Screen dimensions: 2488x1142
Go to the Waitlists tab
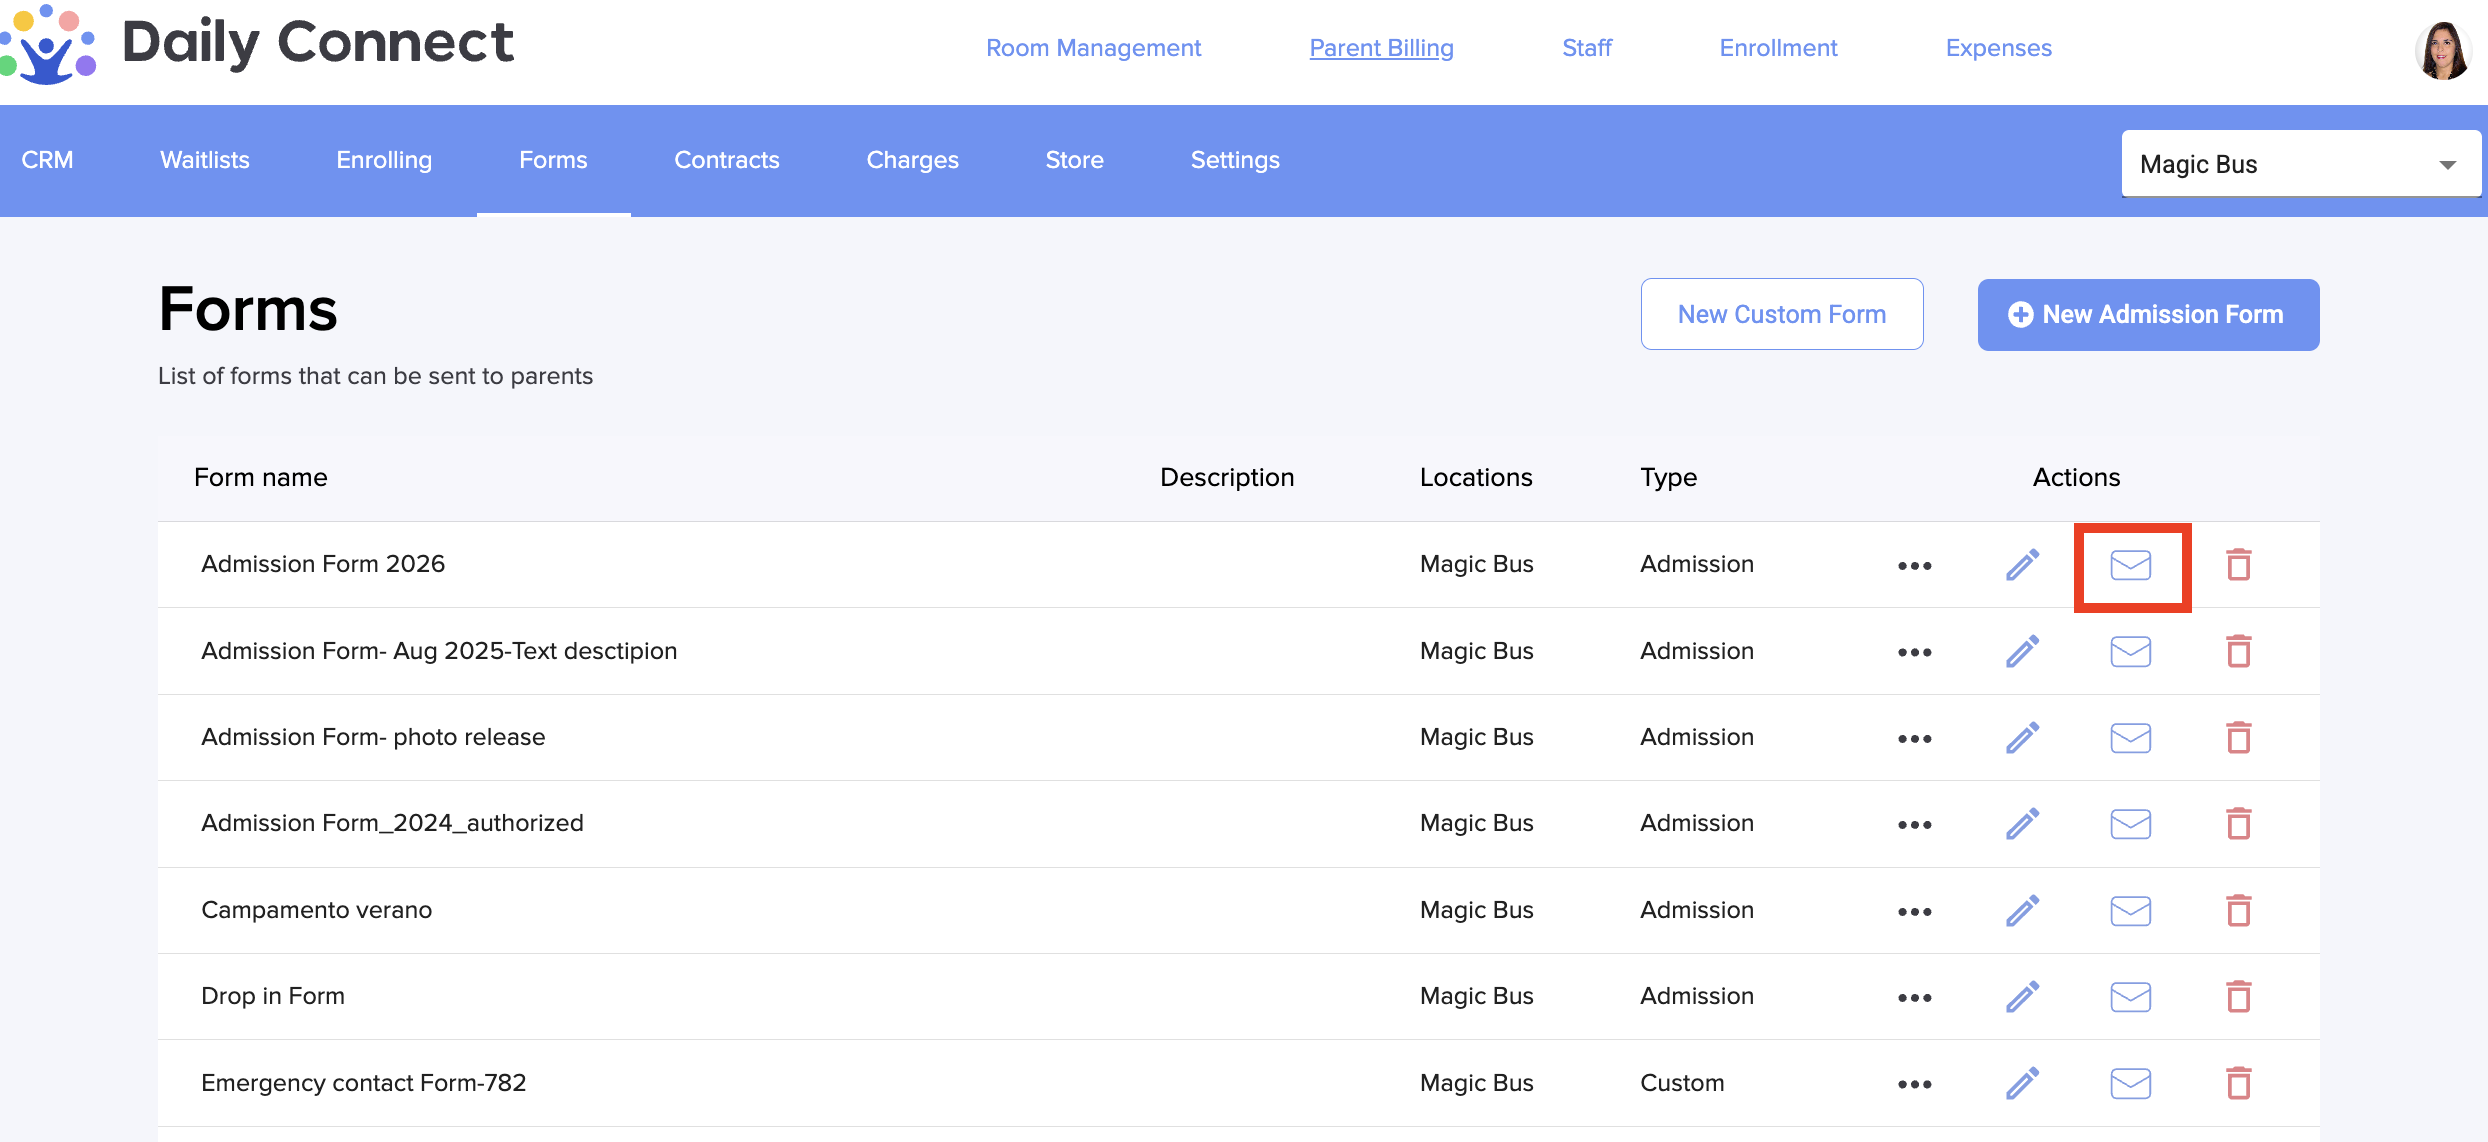pyautogui.click(x=204, y=160)
